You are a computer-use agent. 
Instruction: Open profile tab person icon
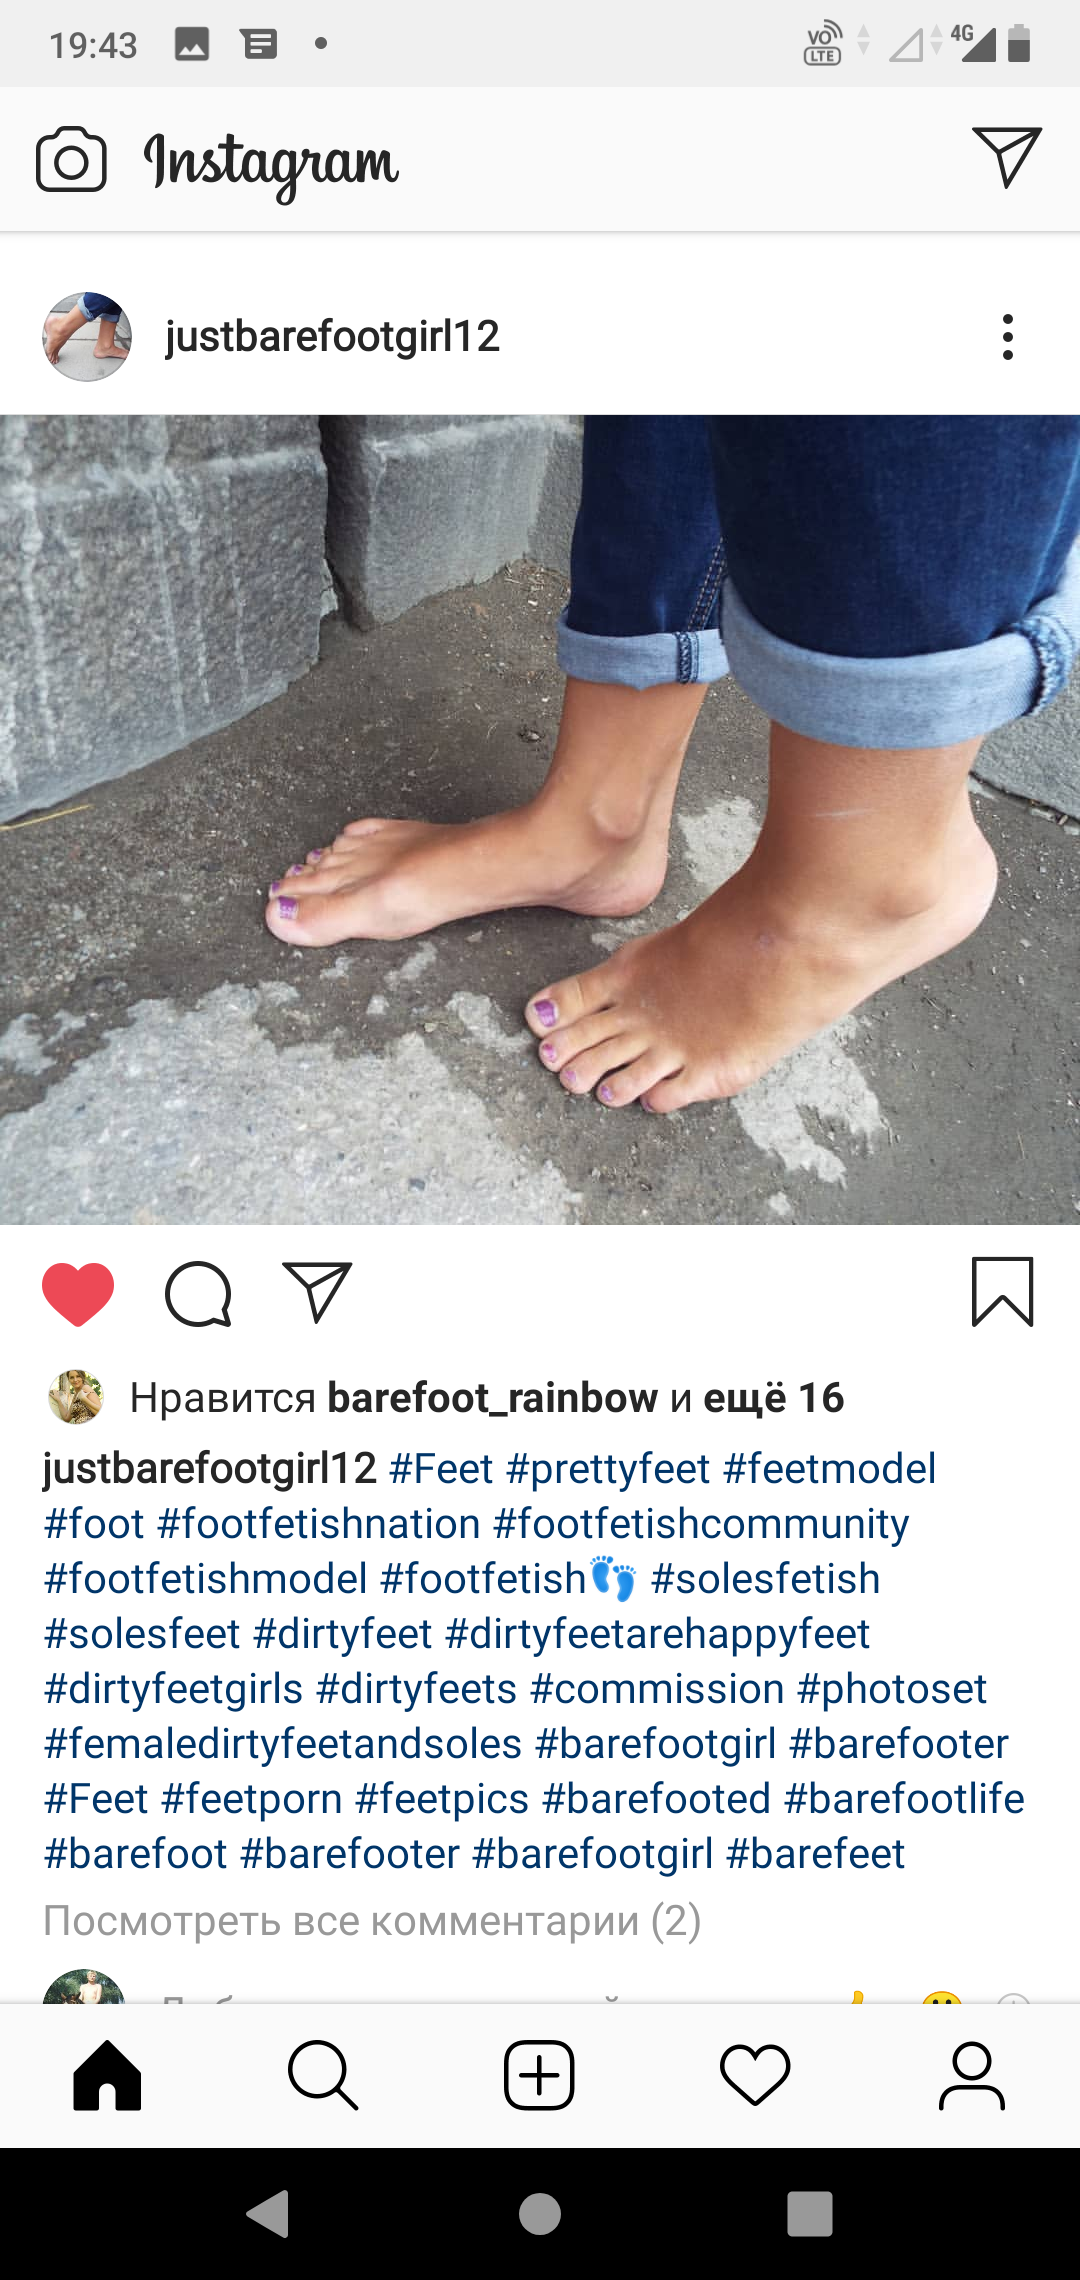click(x=971, y=2076)
